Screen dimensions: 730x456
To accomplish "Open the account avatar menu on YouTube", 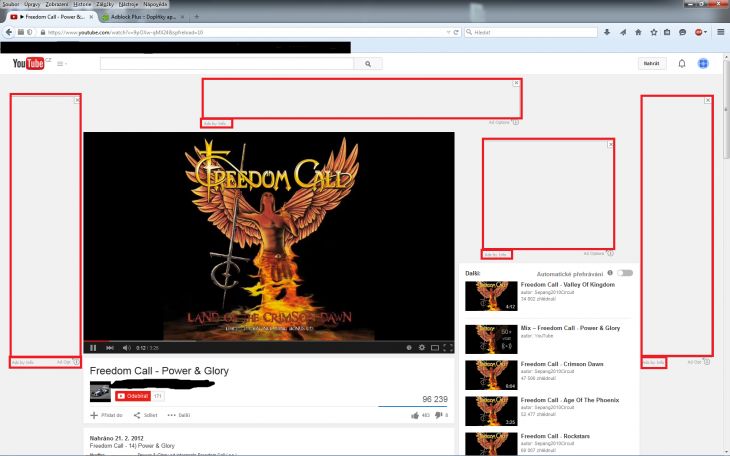I will tap(703, 63).
